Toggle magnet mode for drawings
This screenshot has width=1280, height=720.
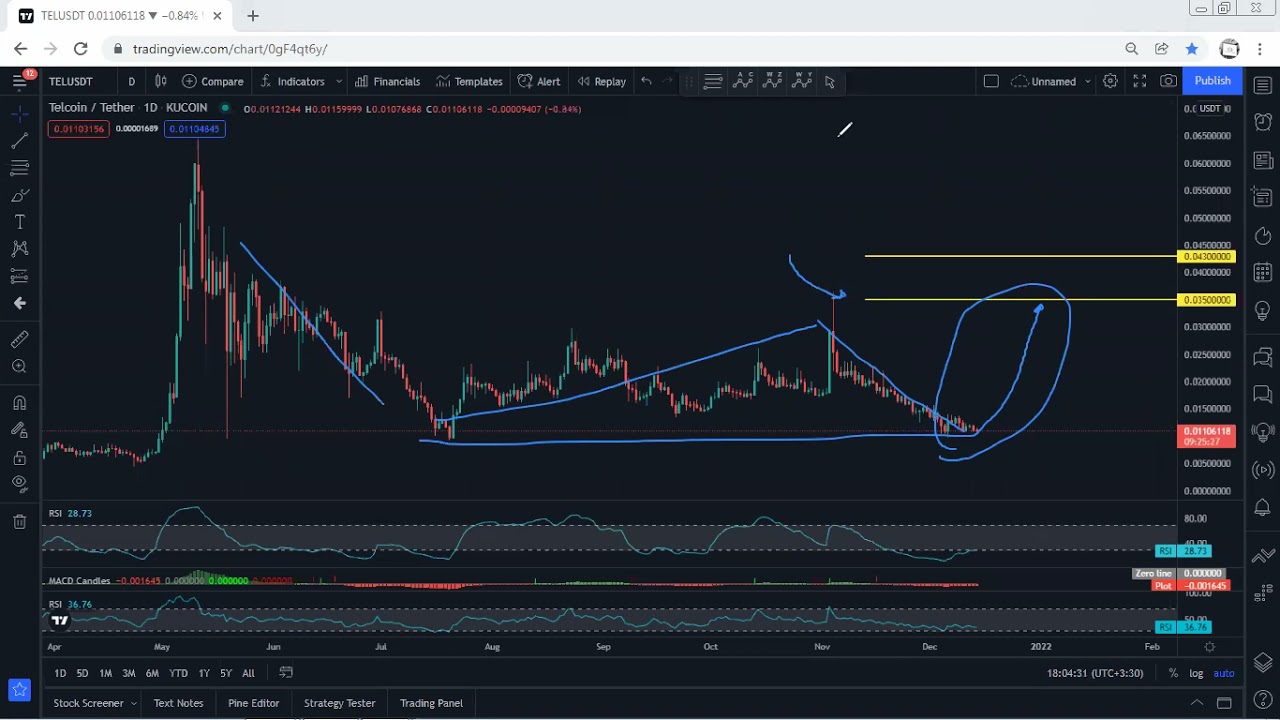tap(19, 403)
